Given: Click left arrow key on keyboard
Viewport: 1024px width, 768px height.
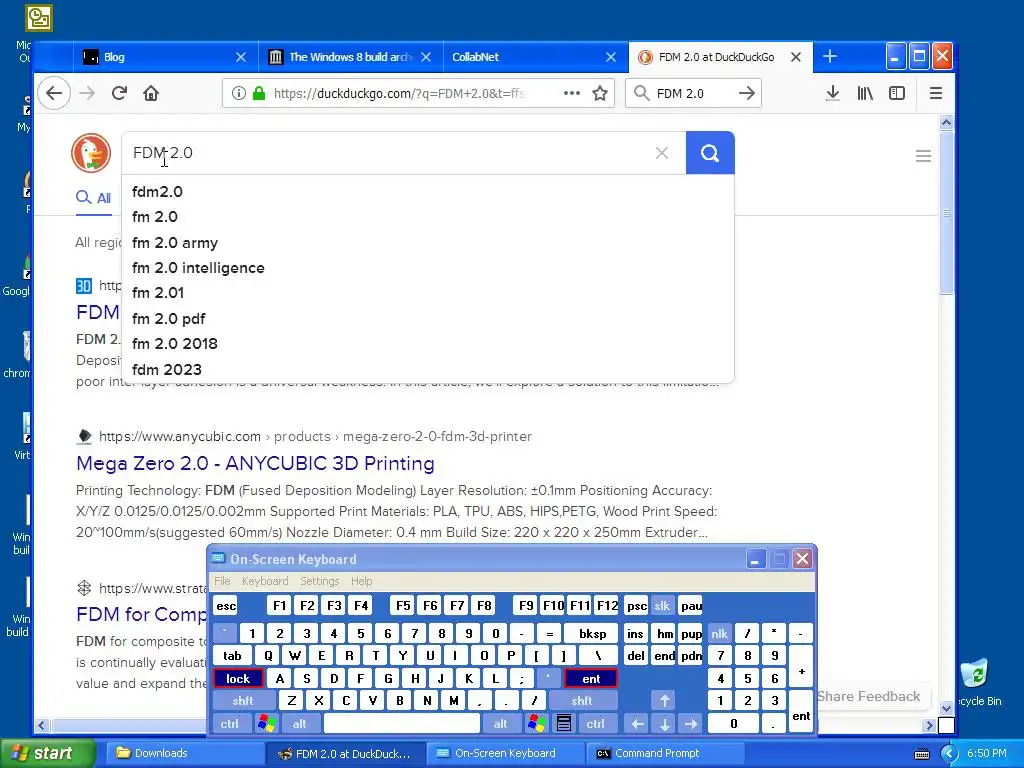Looking at the screenshot, I should pos(637,724).
